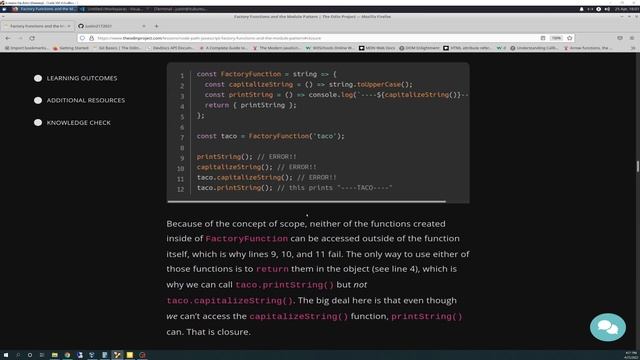Click the circle marker beside Knowledge Check
Image resolution: width=640 pixels, height=360 pixels.
(38, 122)
